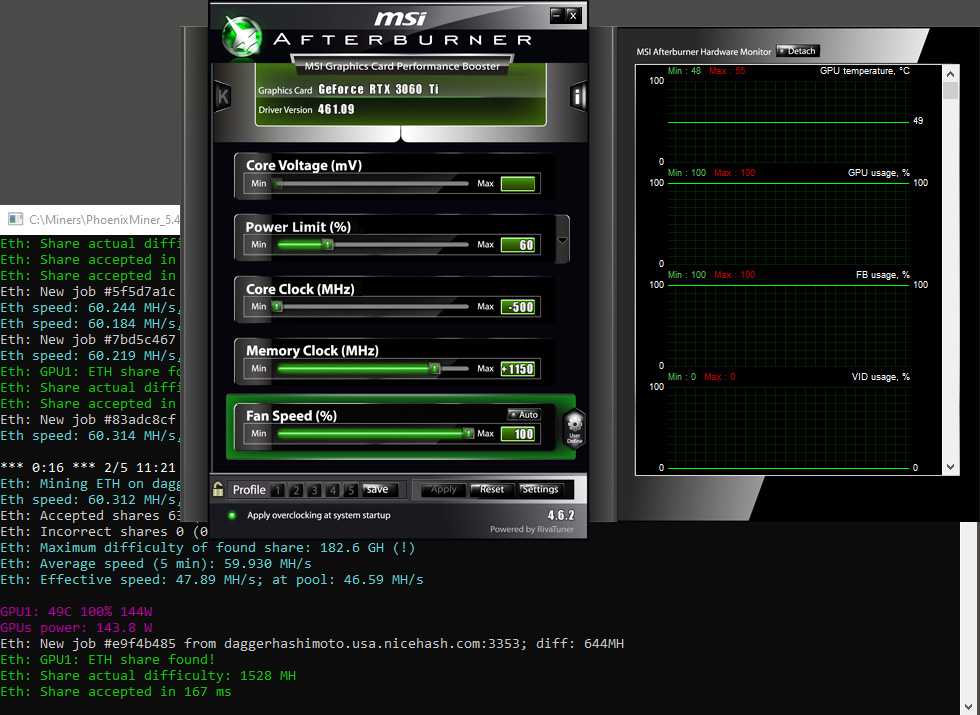Click the User Define fan speed icon
The image size is (980, 715).
pyautogui.click(x=574, y=429)
